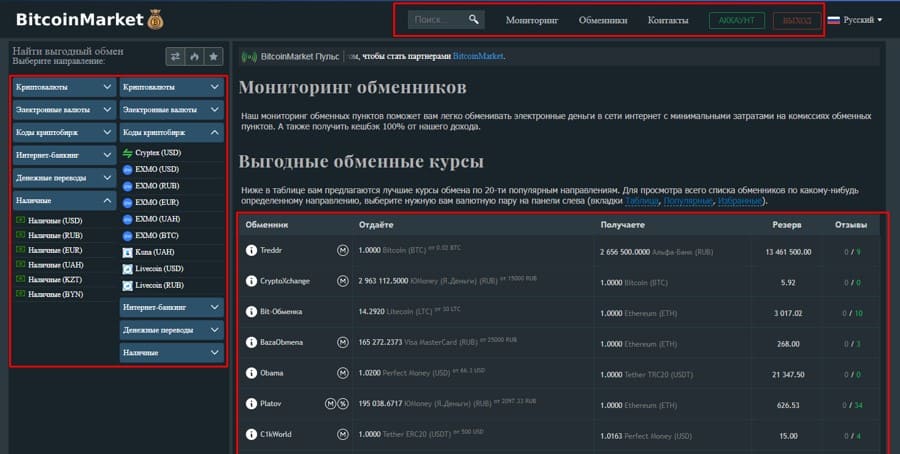Collapse left column Наличные section

(x=64, y=200)
